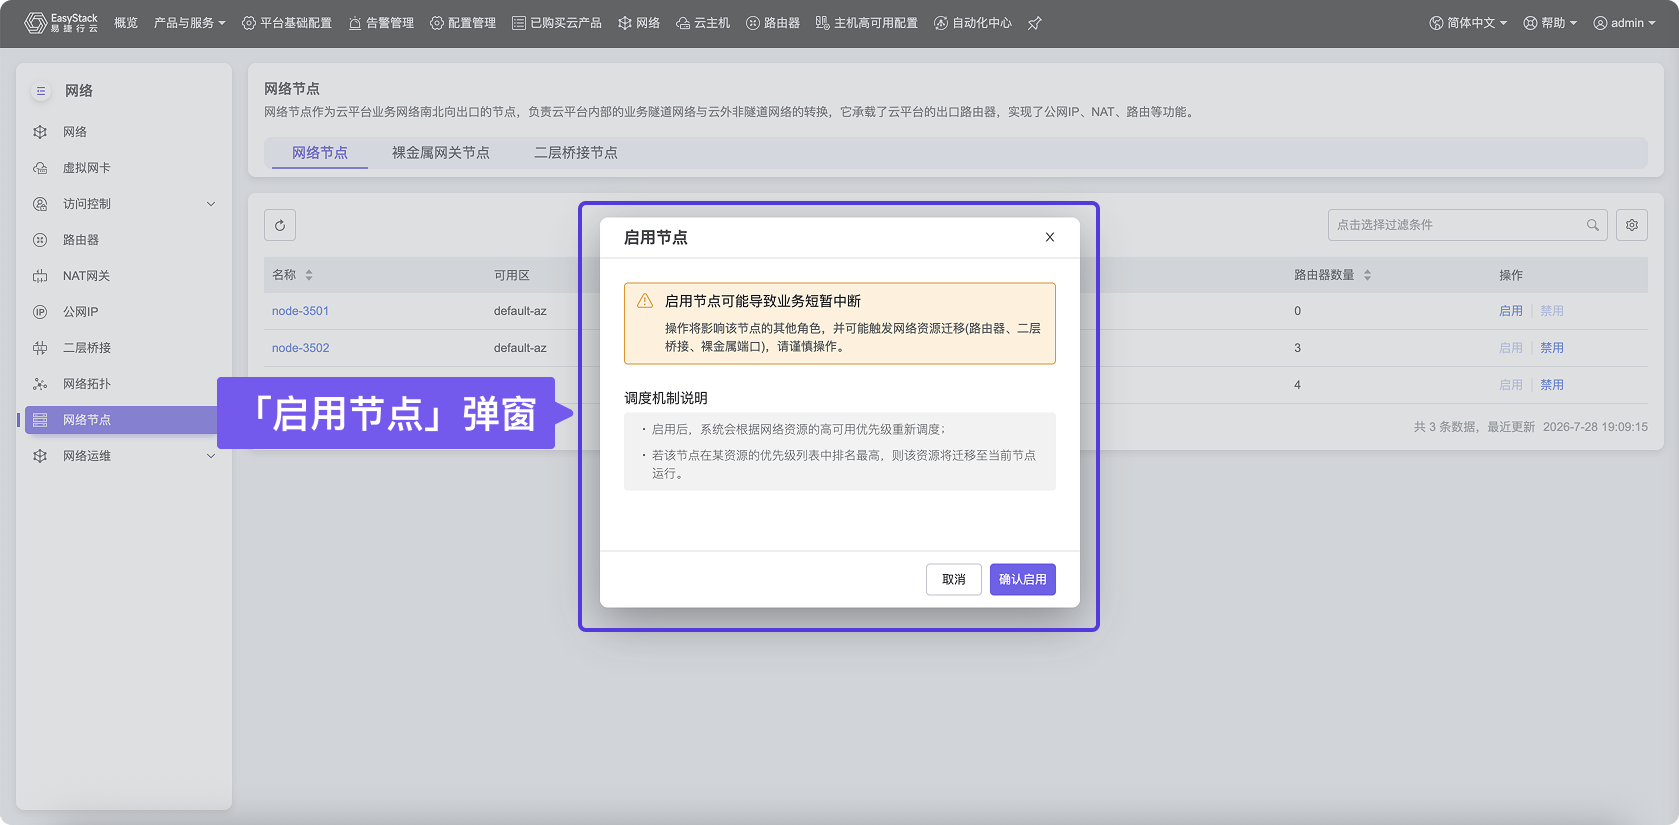Click 禁用 for node-3502
1679x825 pixels.
(x=1552, y=348)
